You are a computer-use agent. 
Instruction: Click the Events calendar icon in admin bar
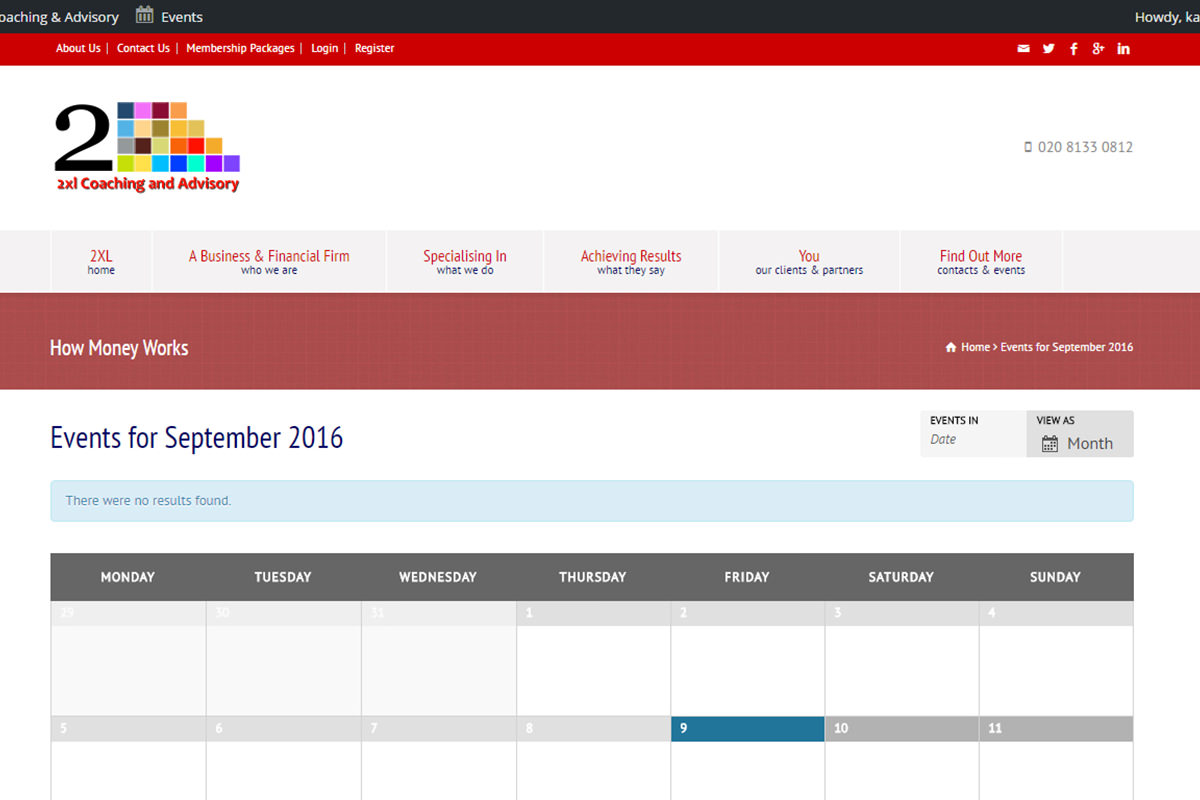146,15
